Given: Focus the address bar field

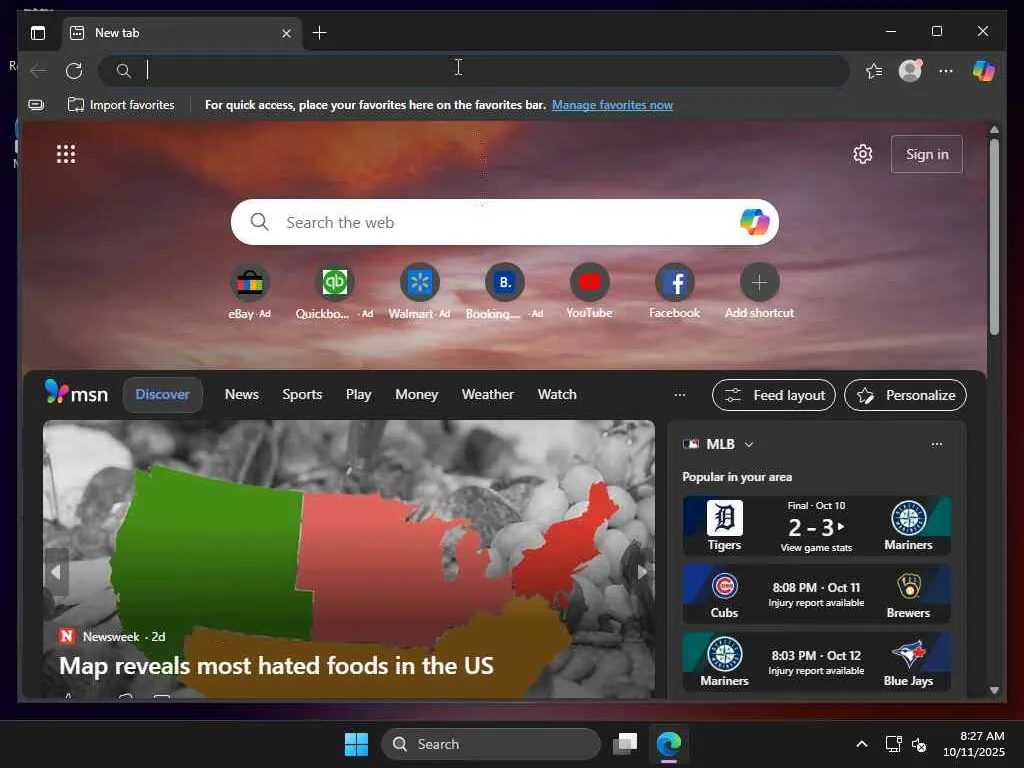Looking at the screenshot, I should pyautogui.click(x=474, y=70).
